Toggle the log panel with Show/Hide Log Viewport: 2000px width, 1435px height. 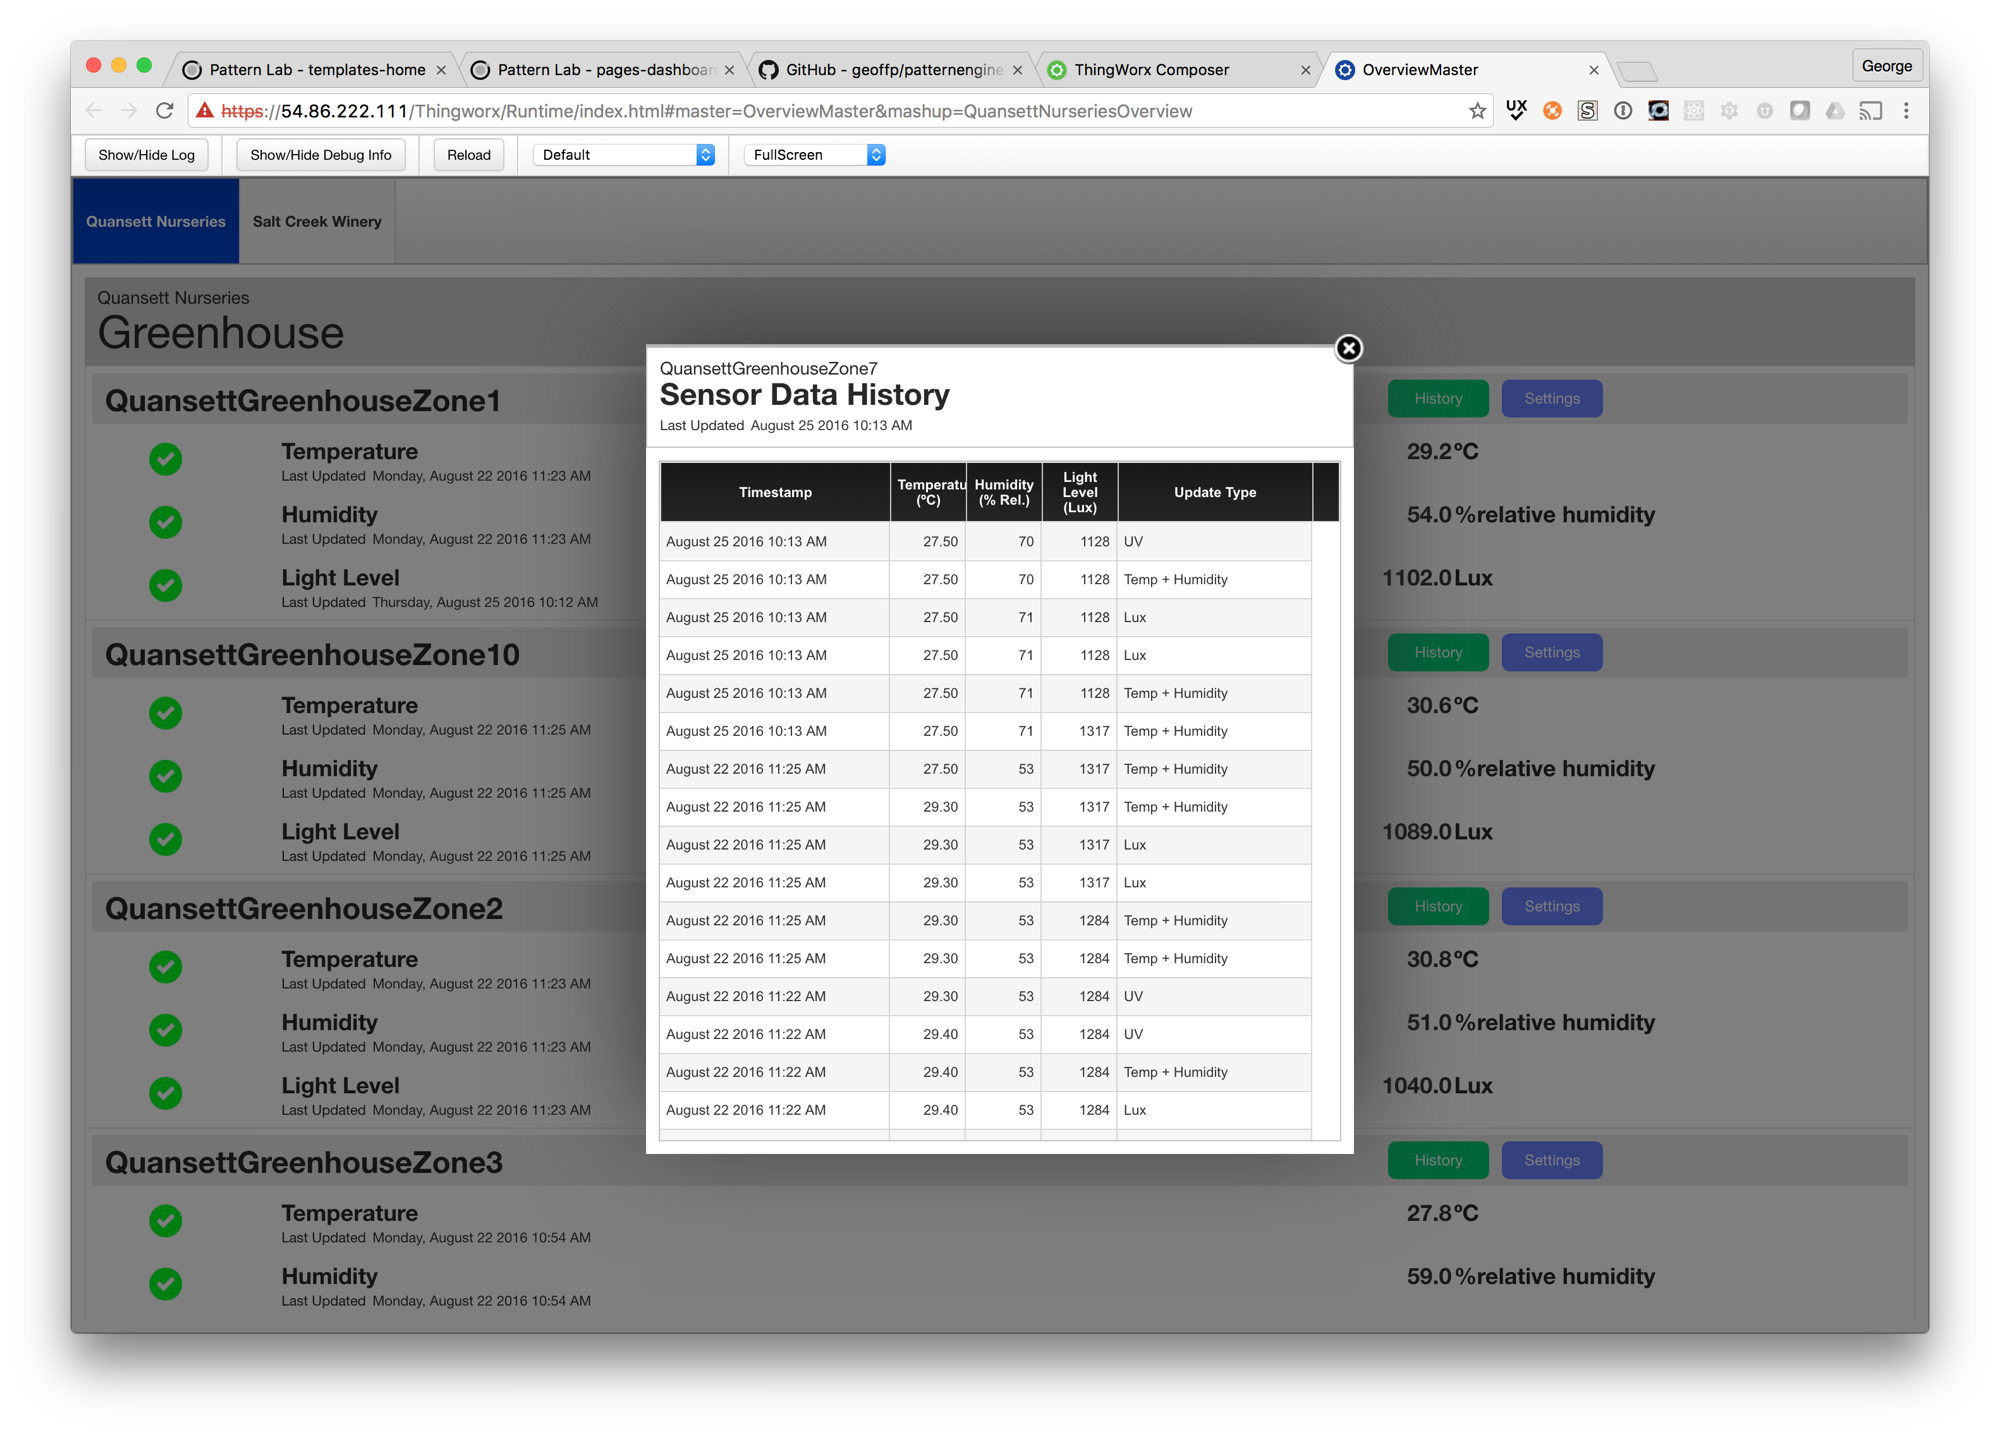(146, 154)
